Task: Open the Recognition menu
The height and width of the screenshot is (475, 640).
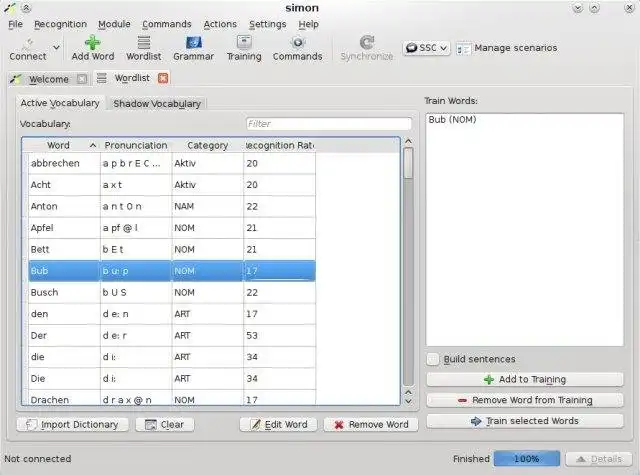Action: [60, 24]
